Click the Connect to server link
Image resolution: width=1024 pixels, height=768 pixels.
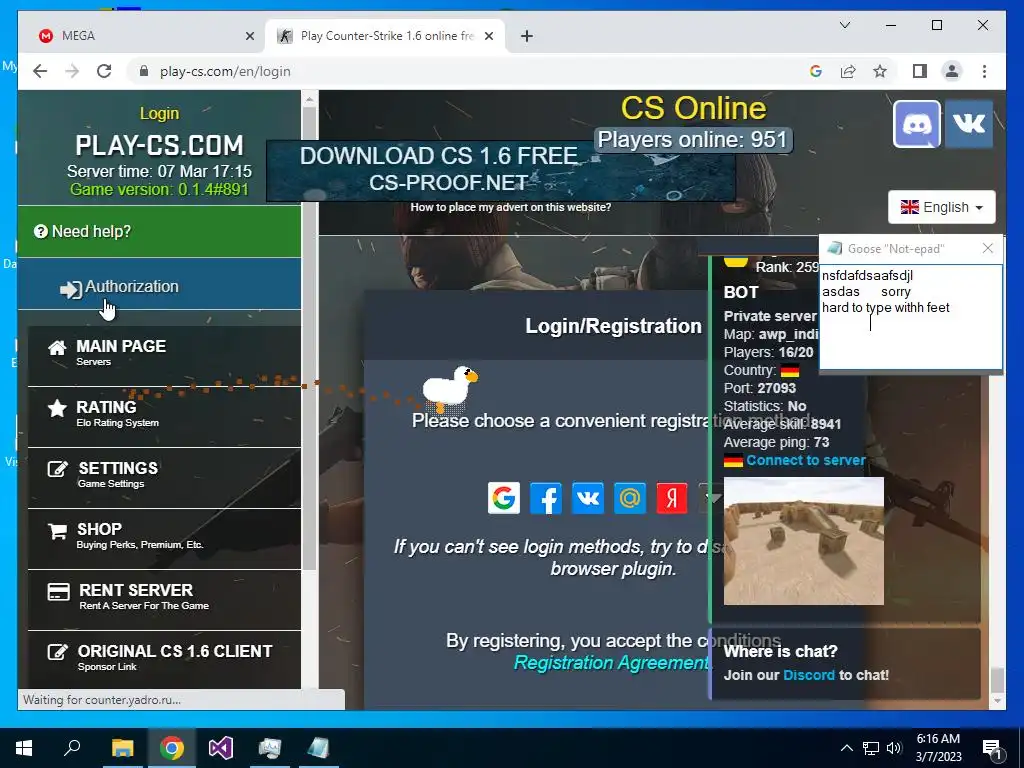coord(805,460)
